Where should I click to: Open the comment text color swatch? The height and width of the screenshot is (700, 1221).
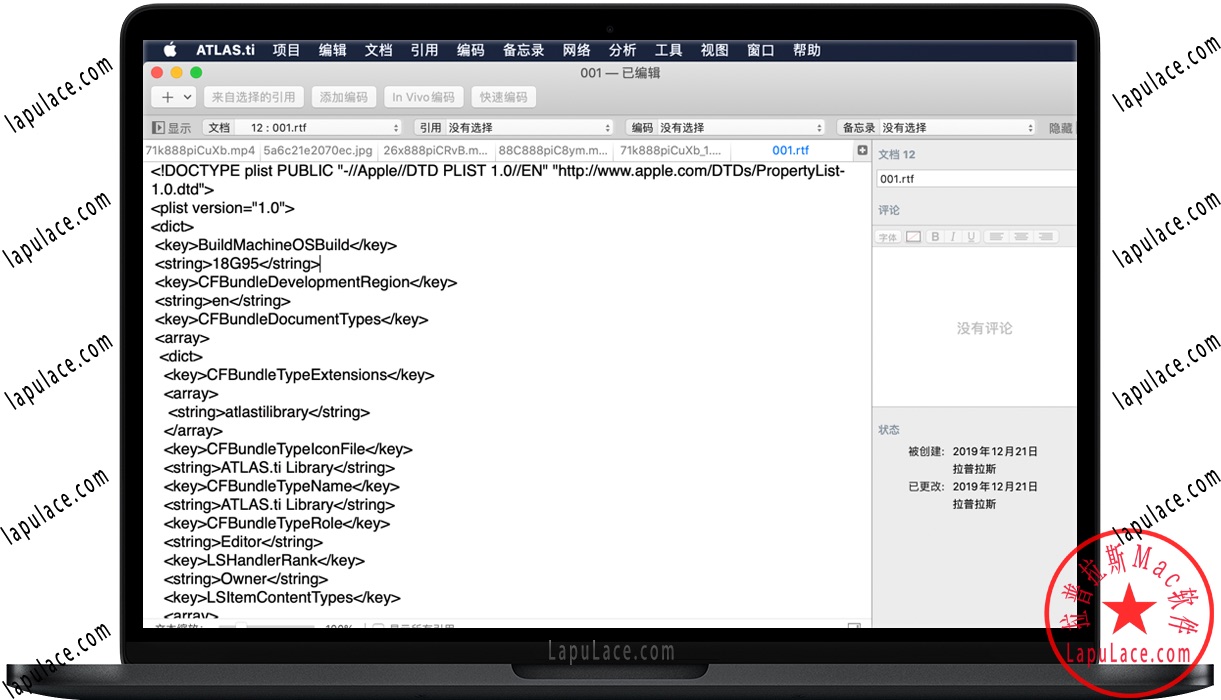(x=913, y=237)
